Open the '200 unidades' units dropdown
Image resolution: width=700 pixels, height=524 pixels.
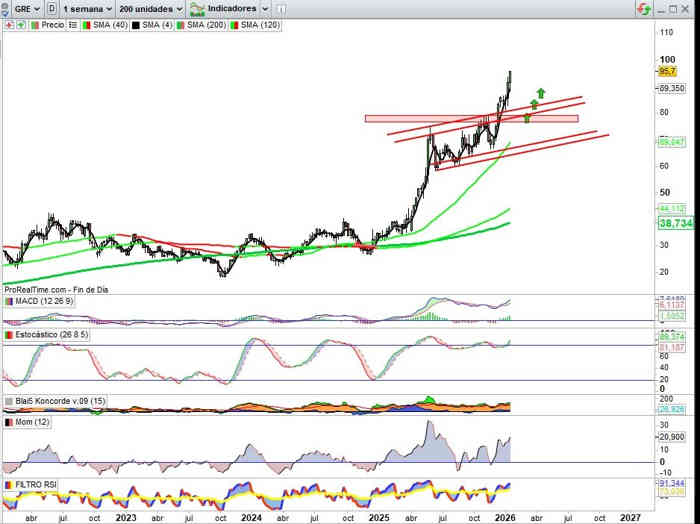click(150, 8)
